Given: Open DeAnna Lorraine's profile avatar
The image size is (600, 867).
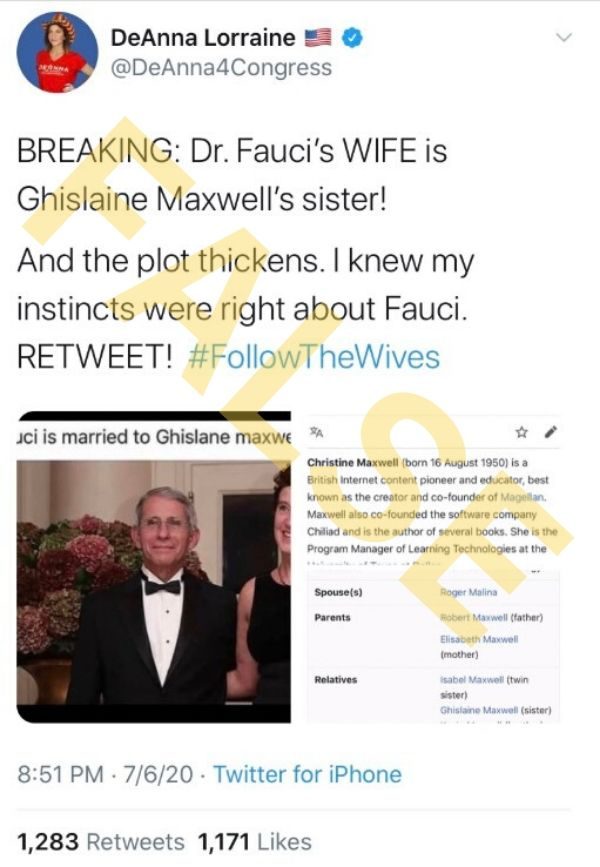Looking at the screenshot, I should (57, 52).
